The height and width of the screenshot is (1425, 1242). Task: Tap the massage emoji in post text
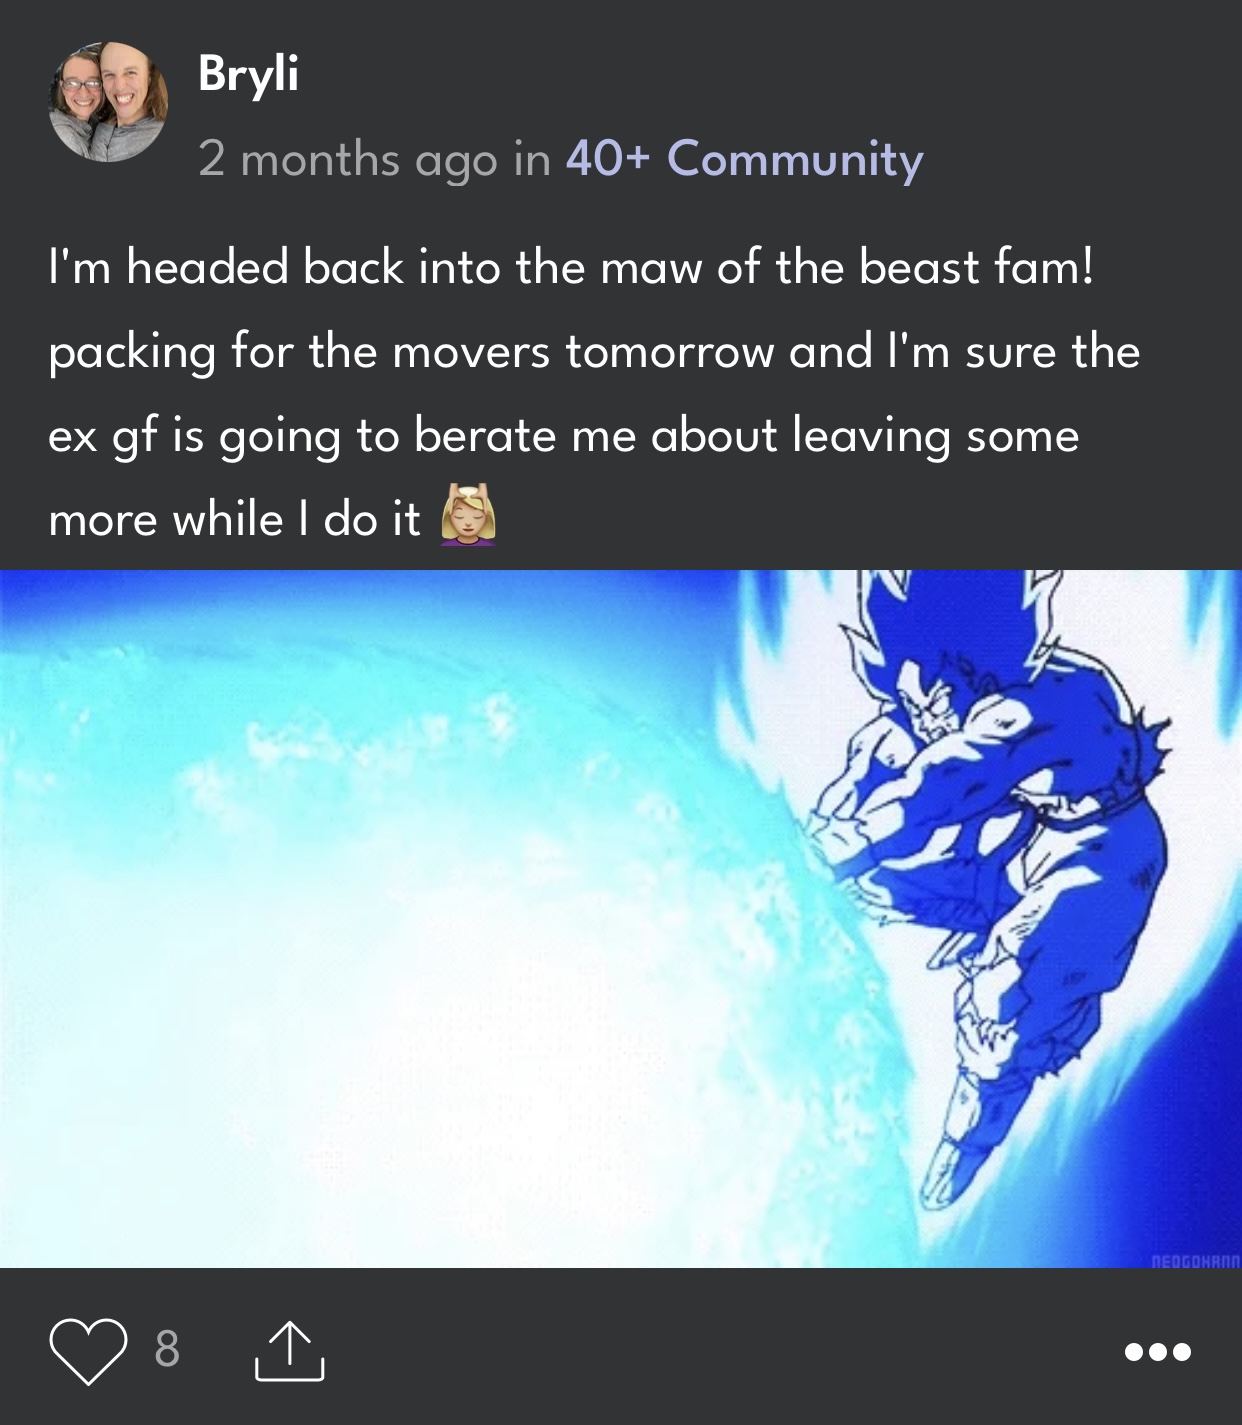coord(468,515)
